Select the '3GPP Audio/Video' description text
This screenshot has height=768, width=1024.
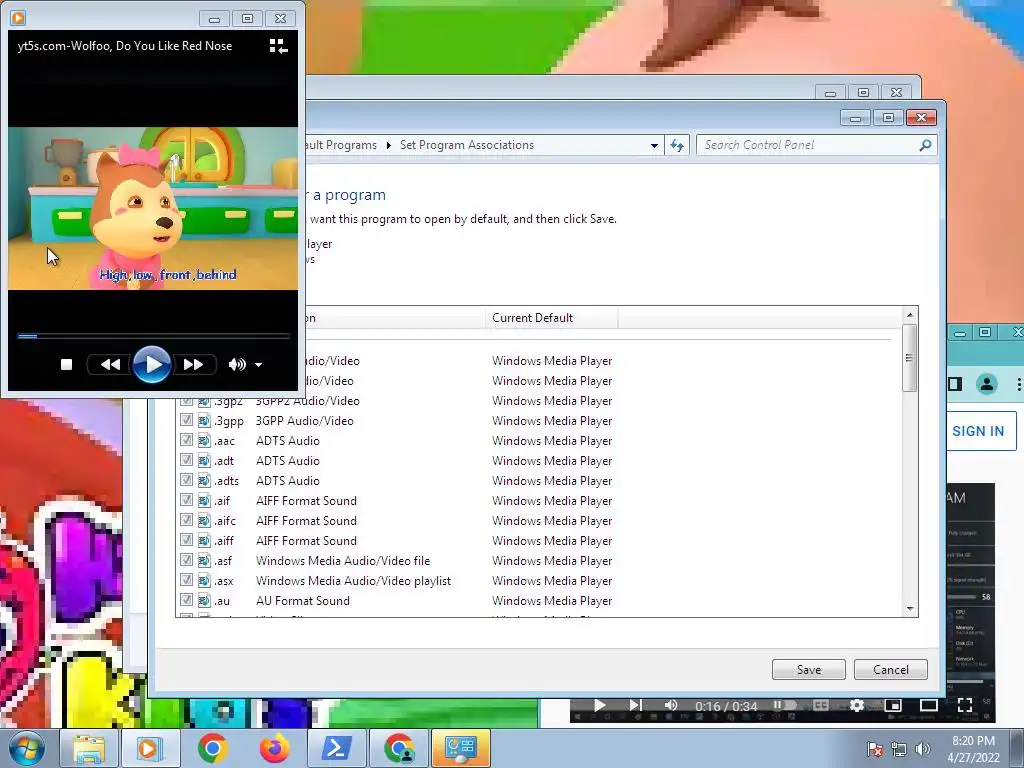[305, 421]
